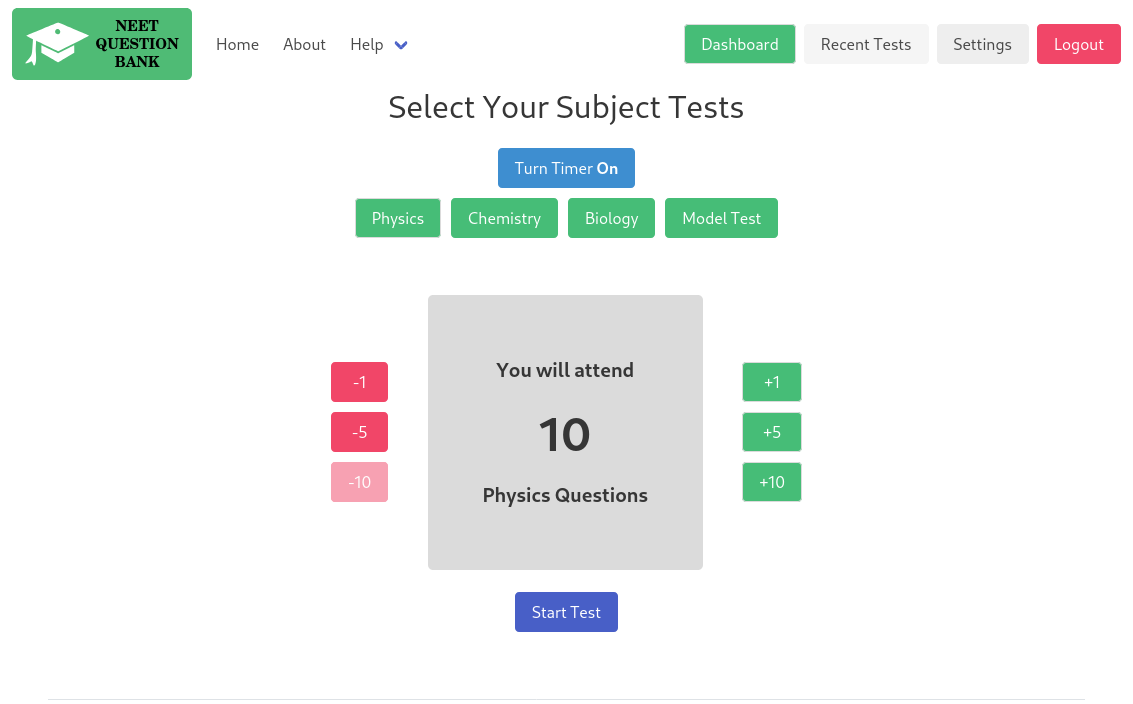Viewport: 1133px width, 704px height.
Task: Decrease question count by 5
Action: (x=359, y=432)
